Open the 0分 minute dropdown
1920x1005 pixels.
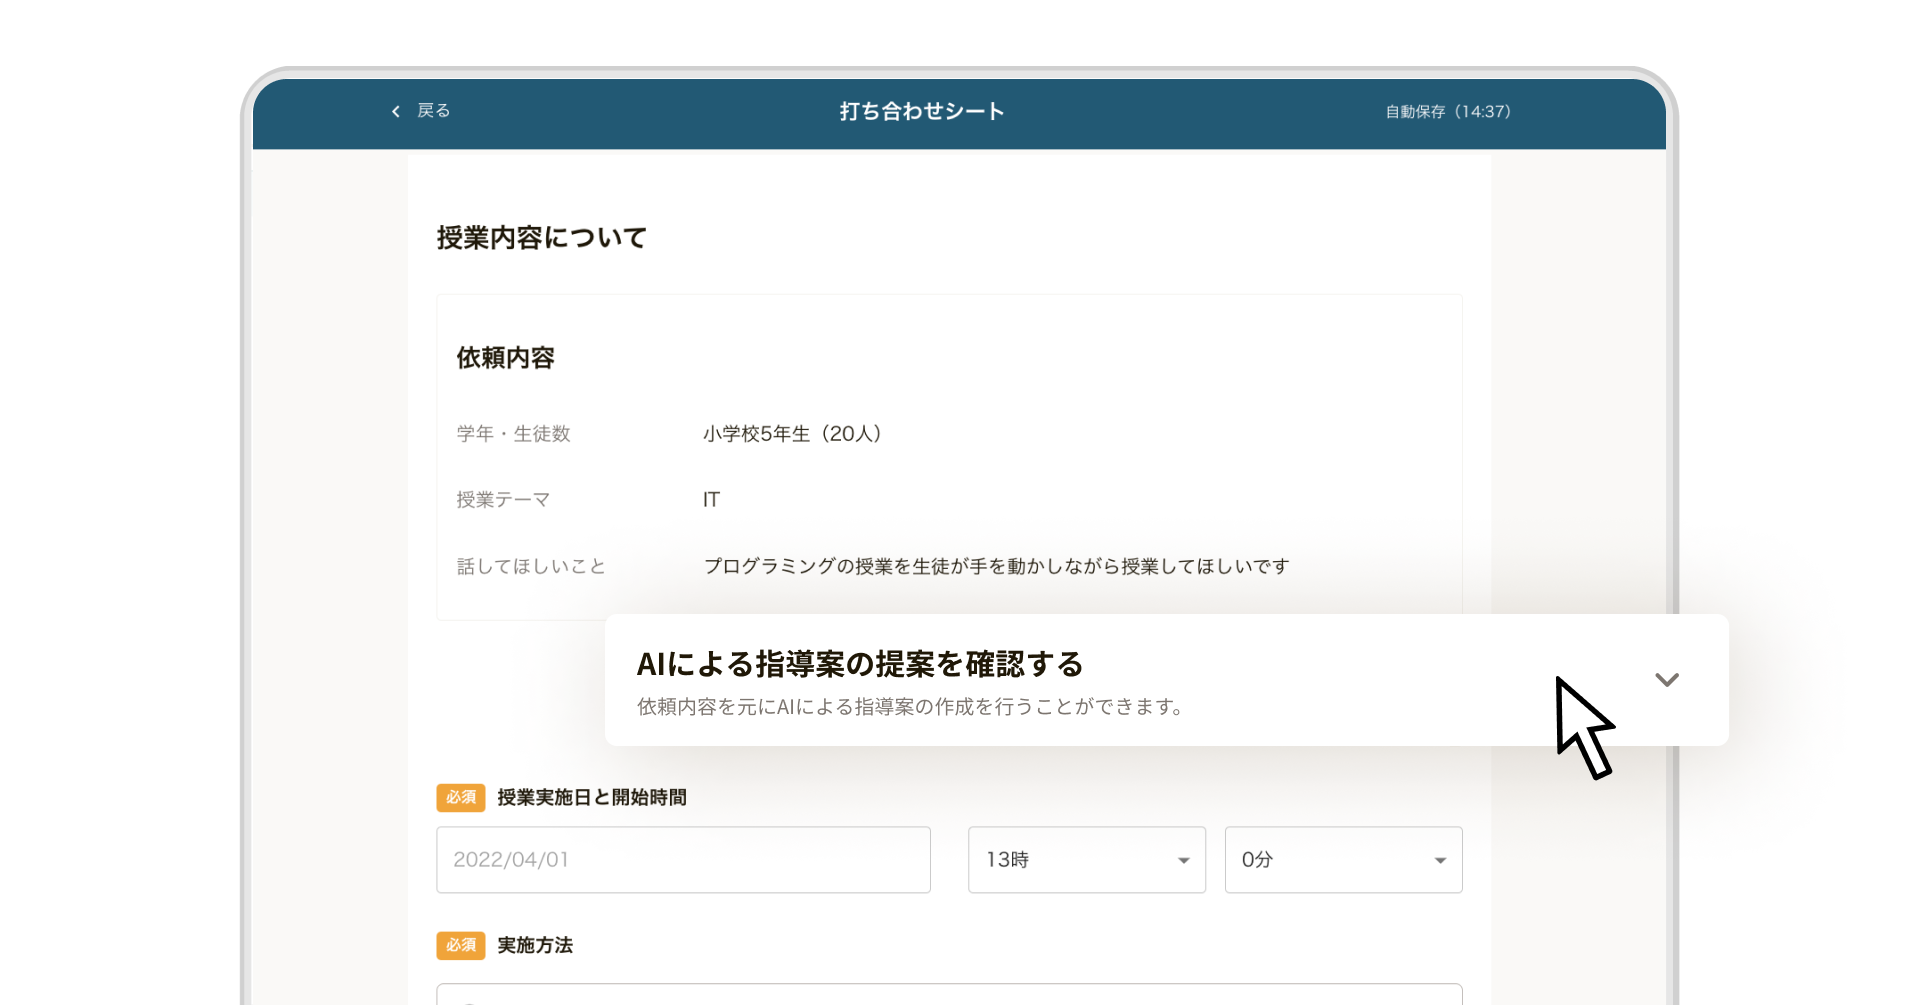click(1343, 860)
